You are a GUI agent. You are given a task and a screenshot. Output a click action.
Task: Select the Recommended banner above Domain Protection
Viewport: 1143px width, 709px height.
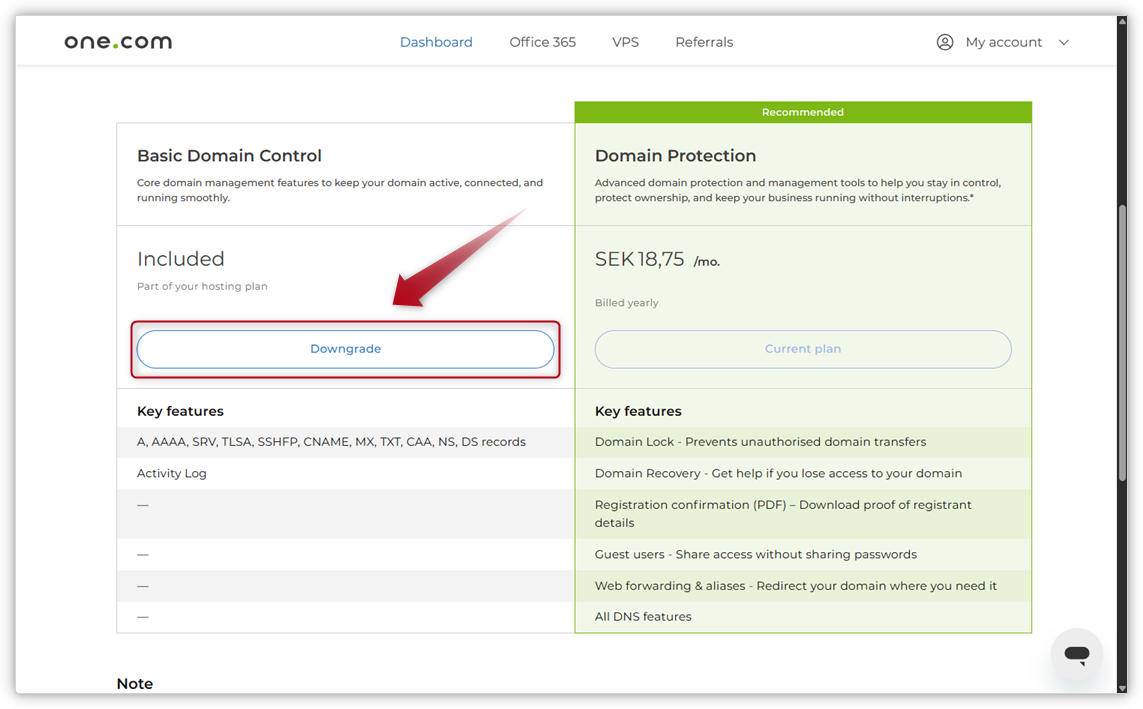[803, 111]
